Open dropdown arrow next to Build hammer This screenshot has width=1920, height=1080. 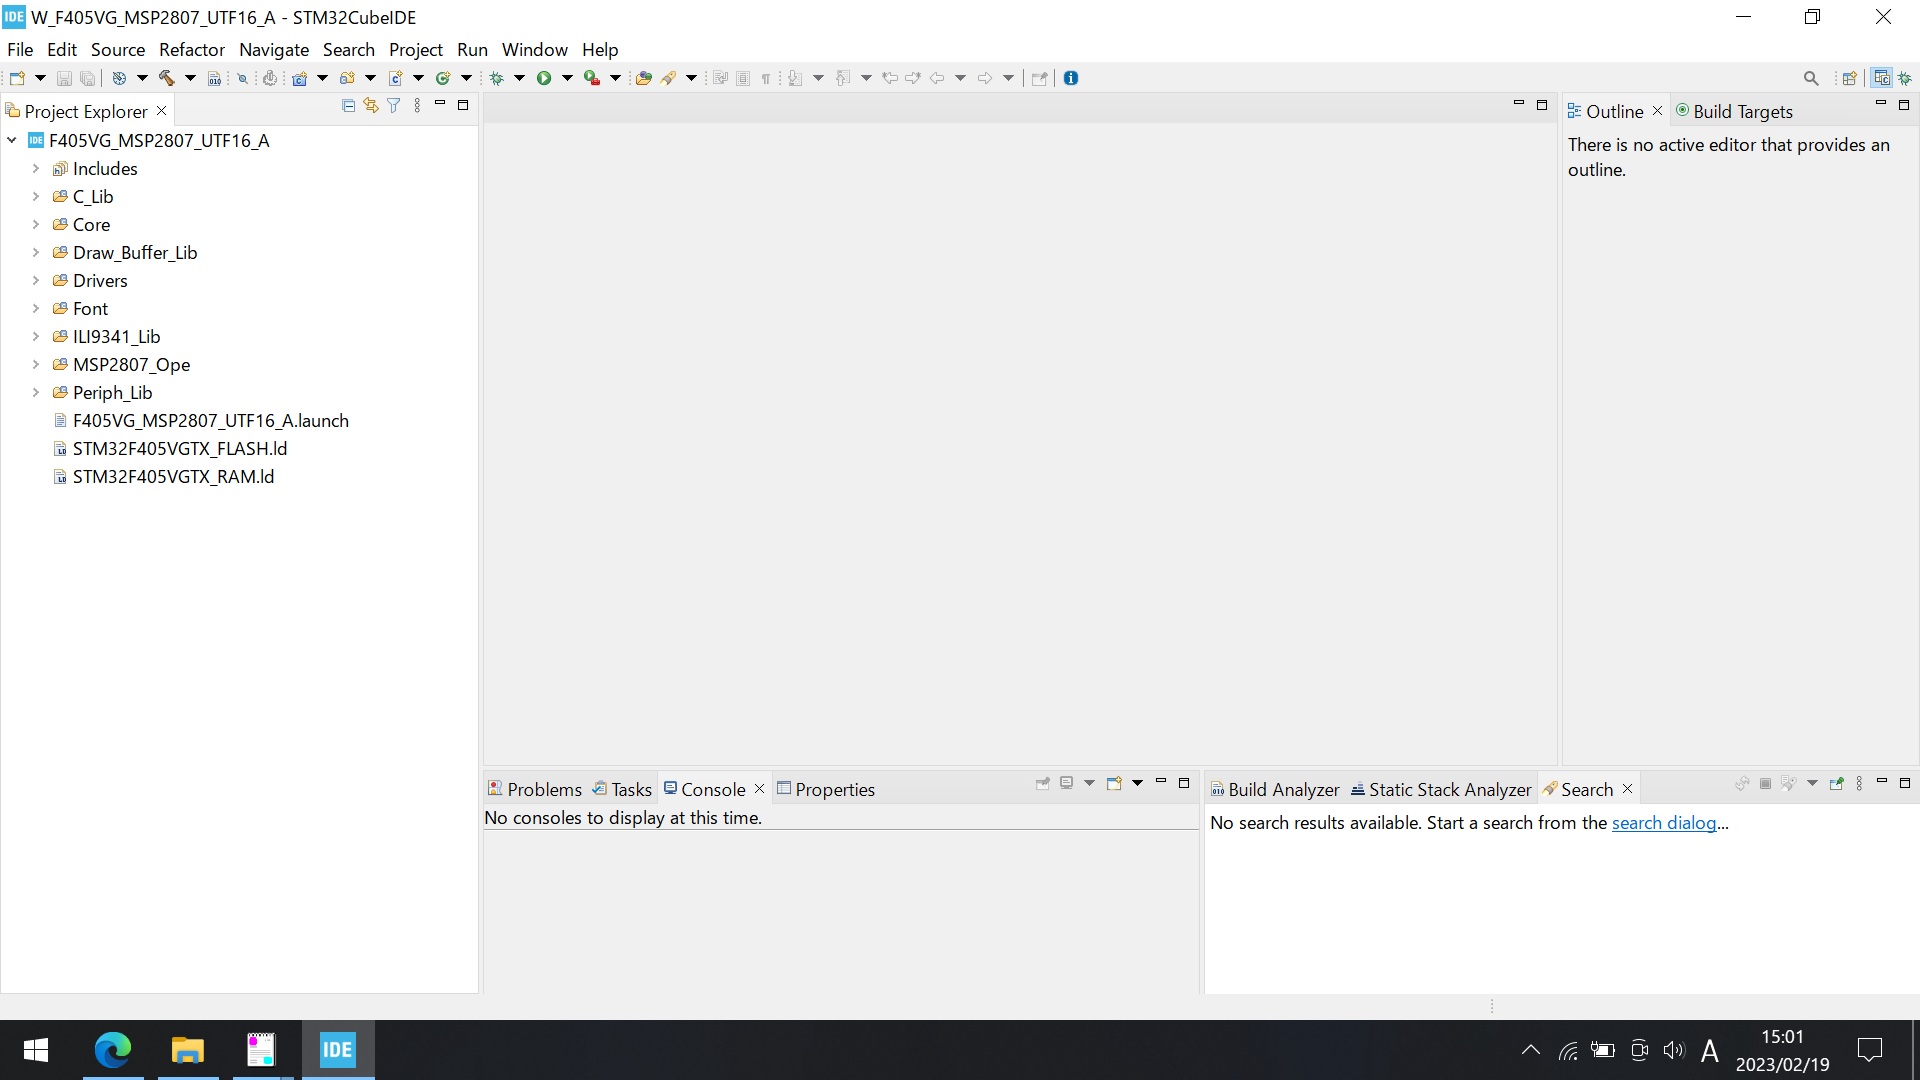coord(190,78)
